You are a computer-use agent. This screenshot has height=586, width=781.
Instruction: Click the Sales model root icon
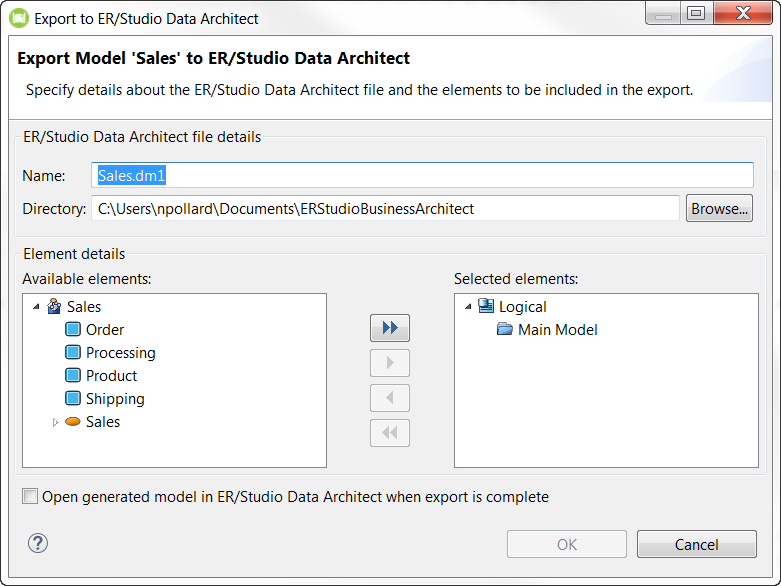54,306
